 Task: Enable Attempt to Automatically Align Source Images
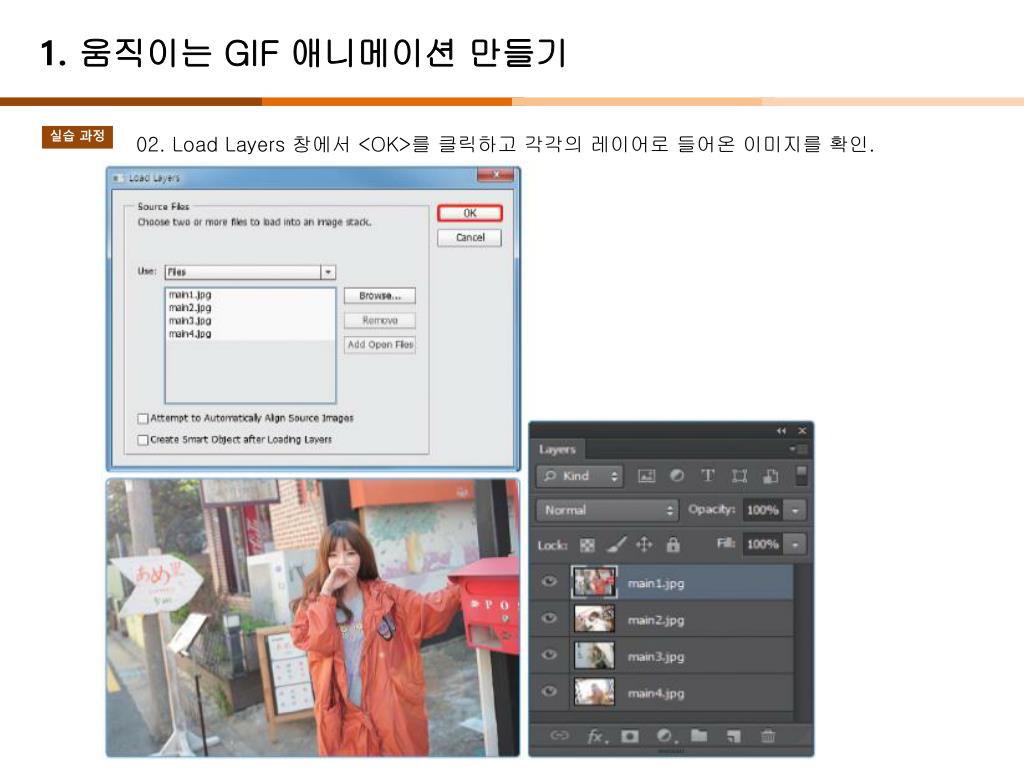pyautogui.click(x=143, y=418)
